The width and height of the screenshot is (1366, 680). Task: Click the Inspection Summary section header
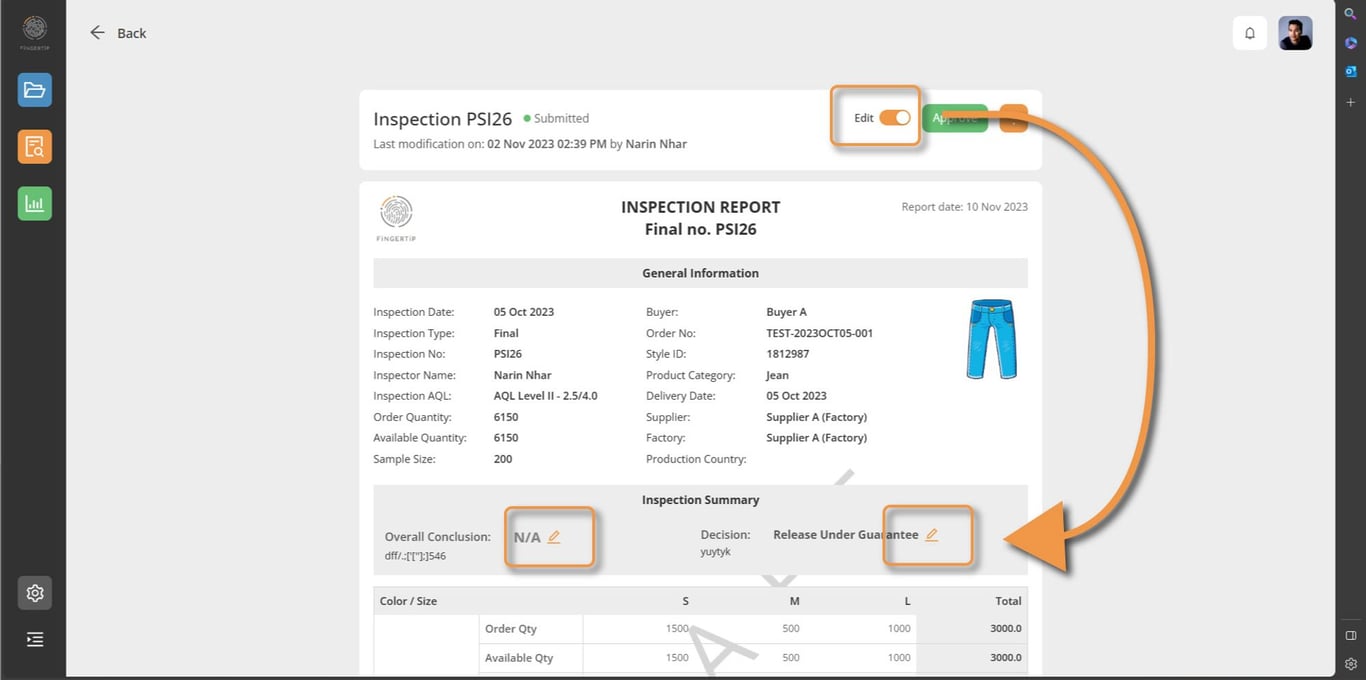point(700,500)
